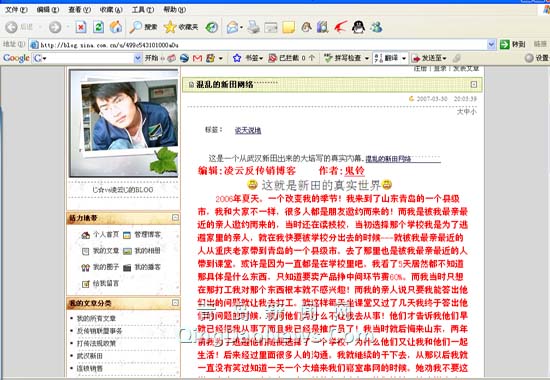Open the 收藏 menu
This screenshot has width=550, height=380.
coord(111,10)
